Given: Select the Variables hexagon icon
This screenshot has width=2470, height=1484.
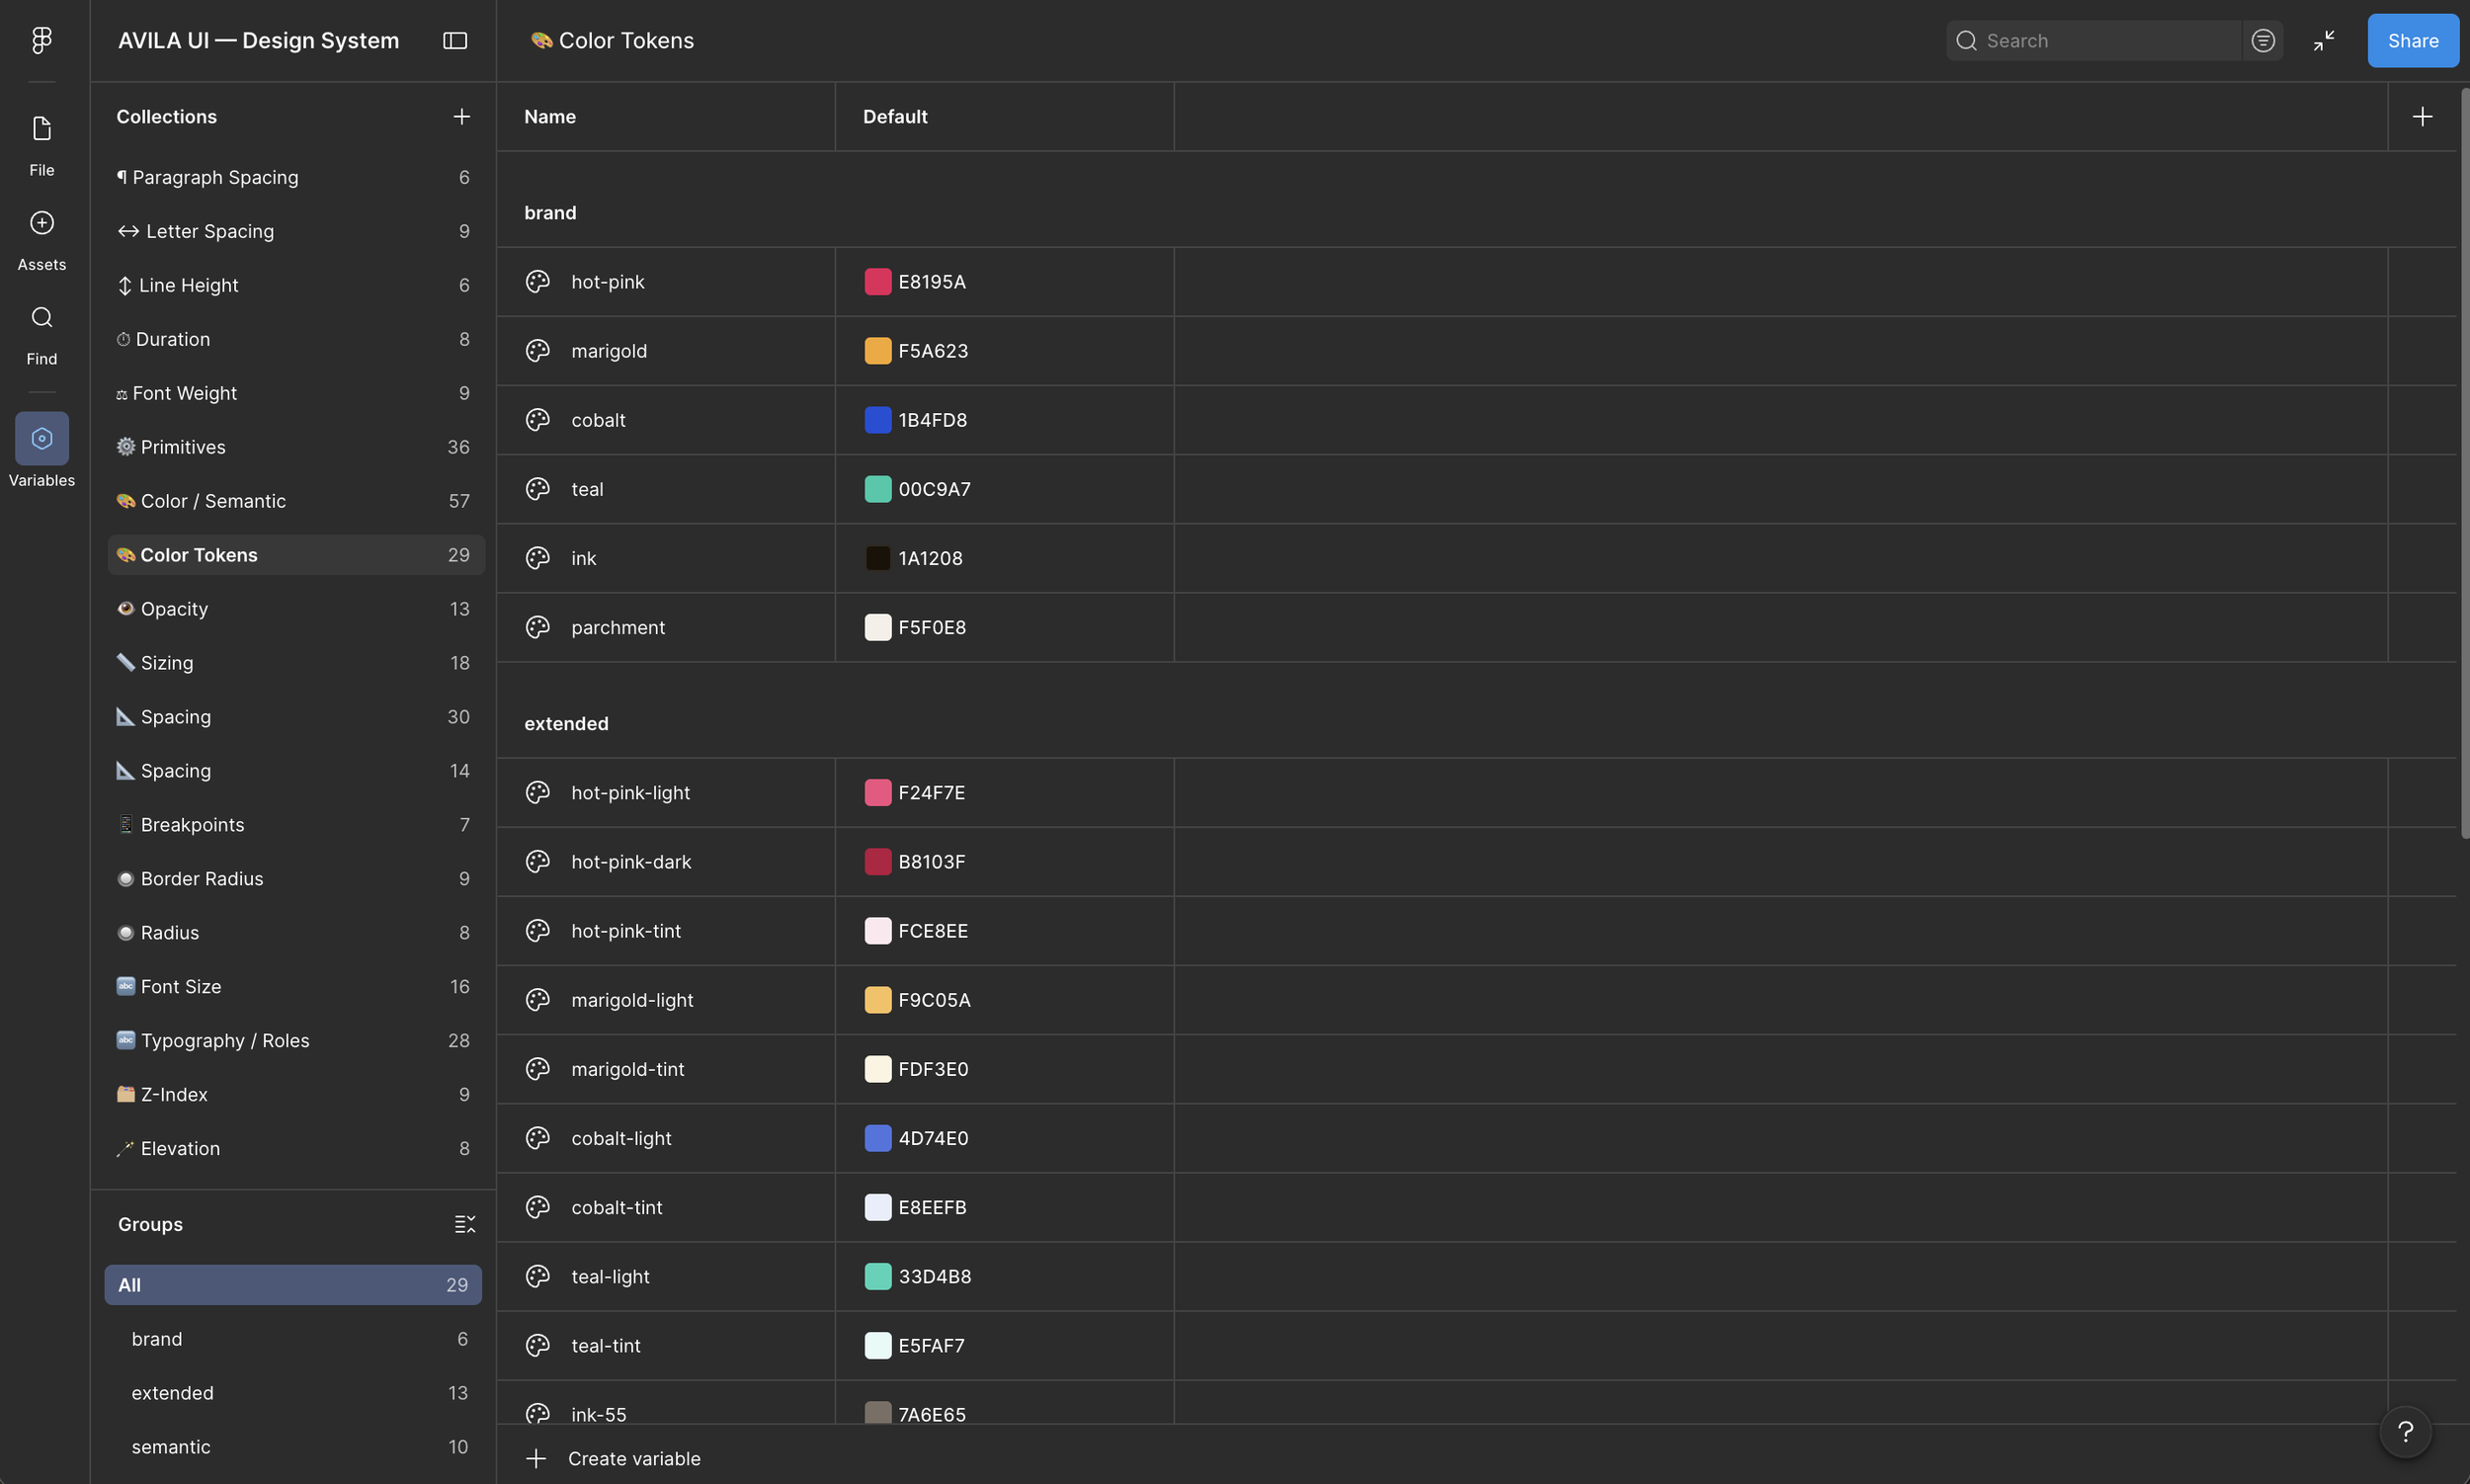Looking at the screenshot, I should click(41, 438).
